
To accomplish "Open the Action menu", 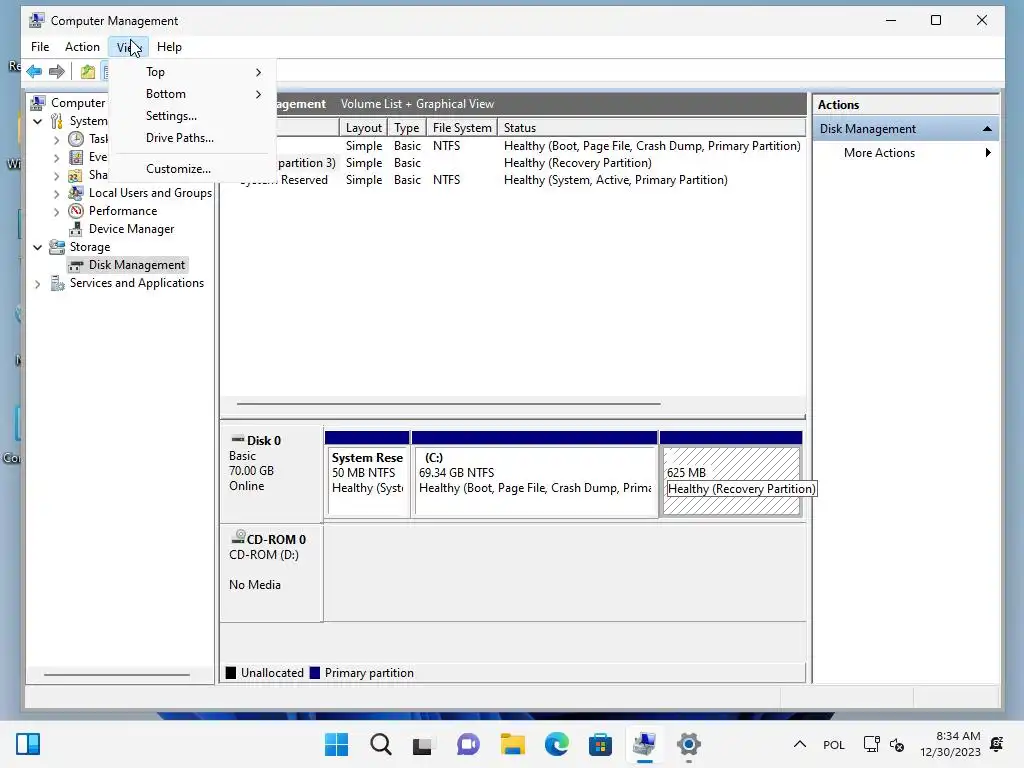I will point(82,46).
